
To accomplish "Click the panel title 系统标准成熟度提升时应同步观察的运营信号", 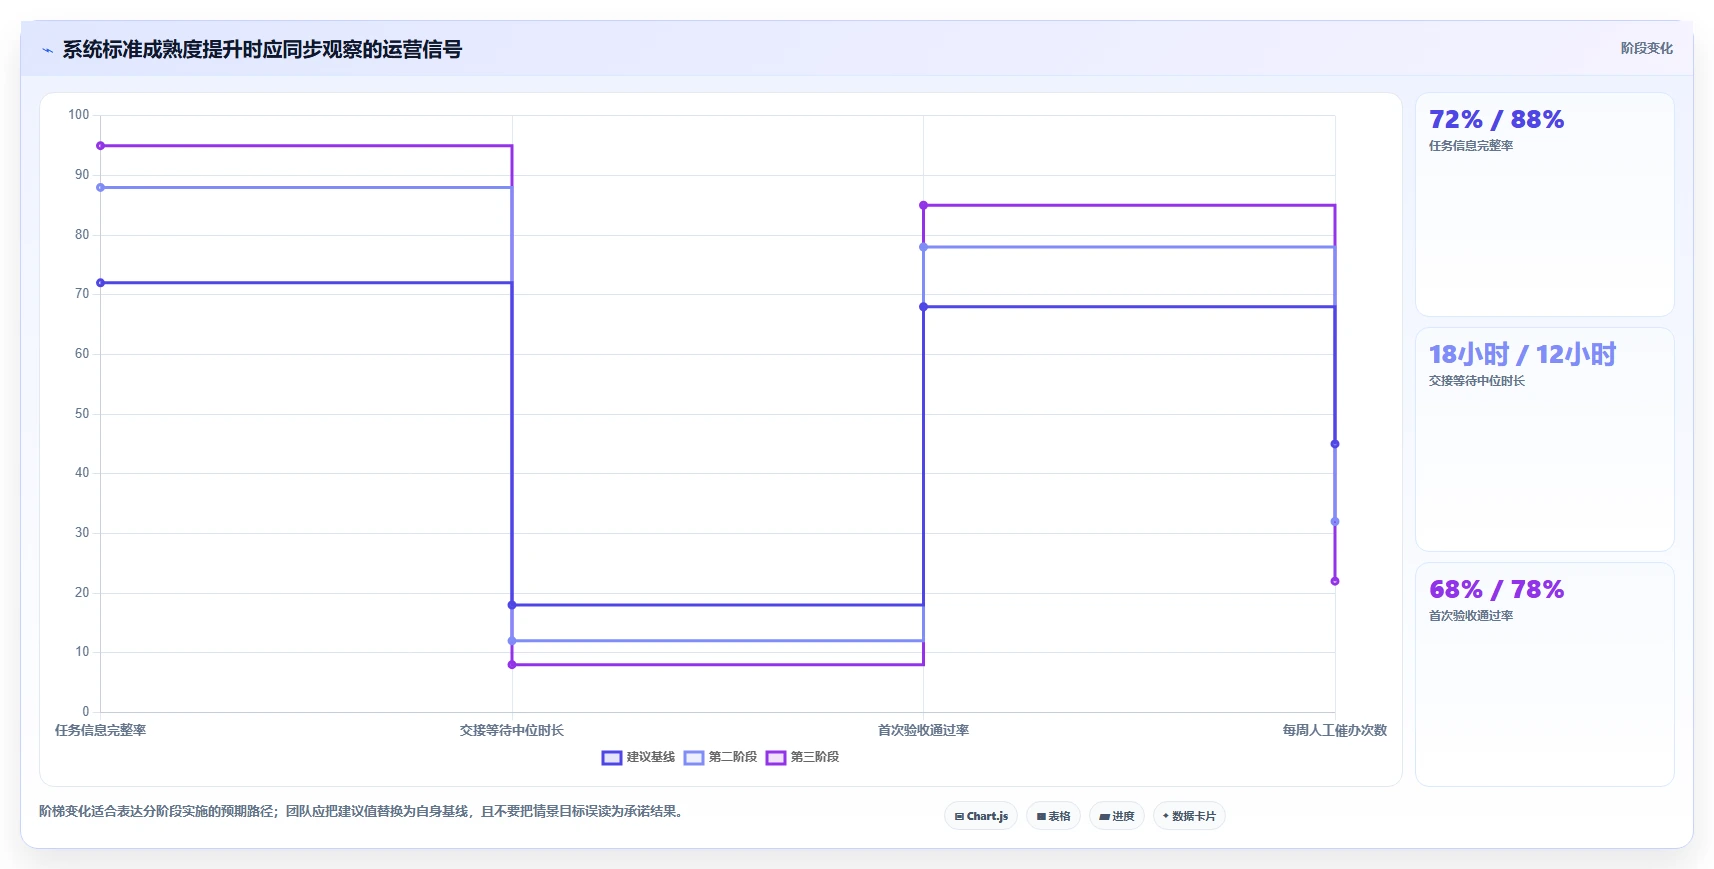I will click(262, 50).
